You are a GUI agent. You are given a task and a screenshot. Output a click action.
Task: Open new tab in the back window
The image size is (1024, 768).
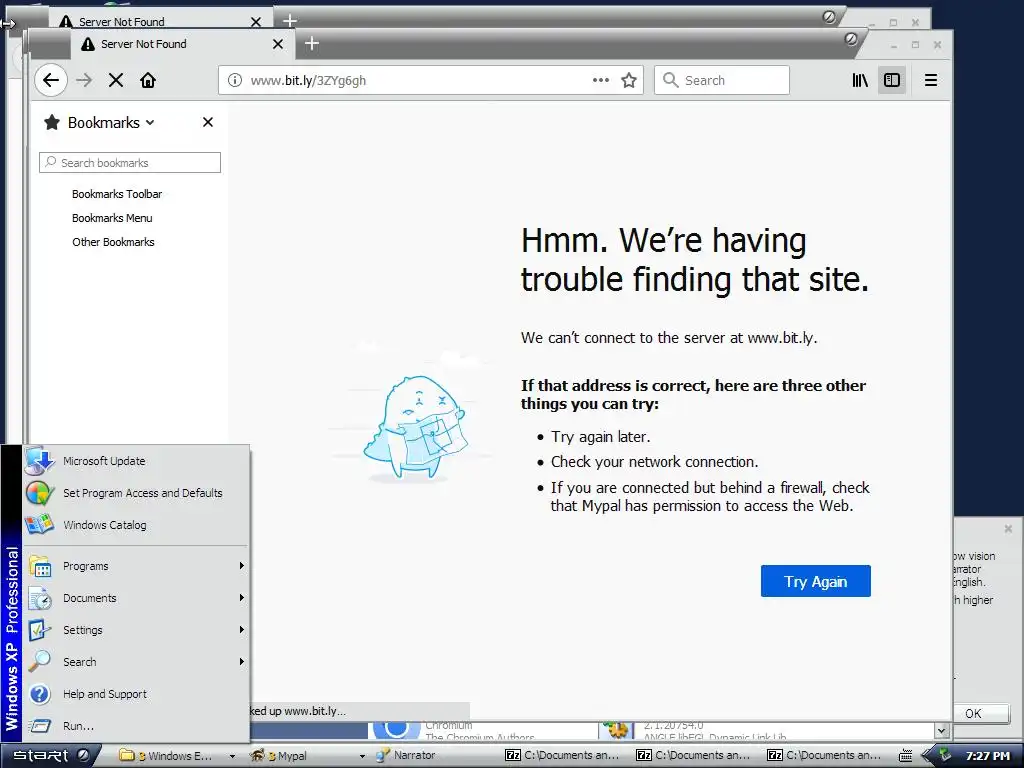pos(290,21)
